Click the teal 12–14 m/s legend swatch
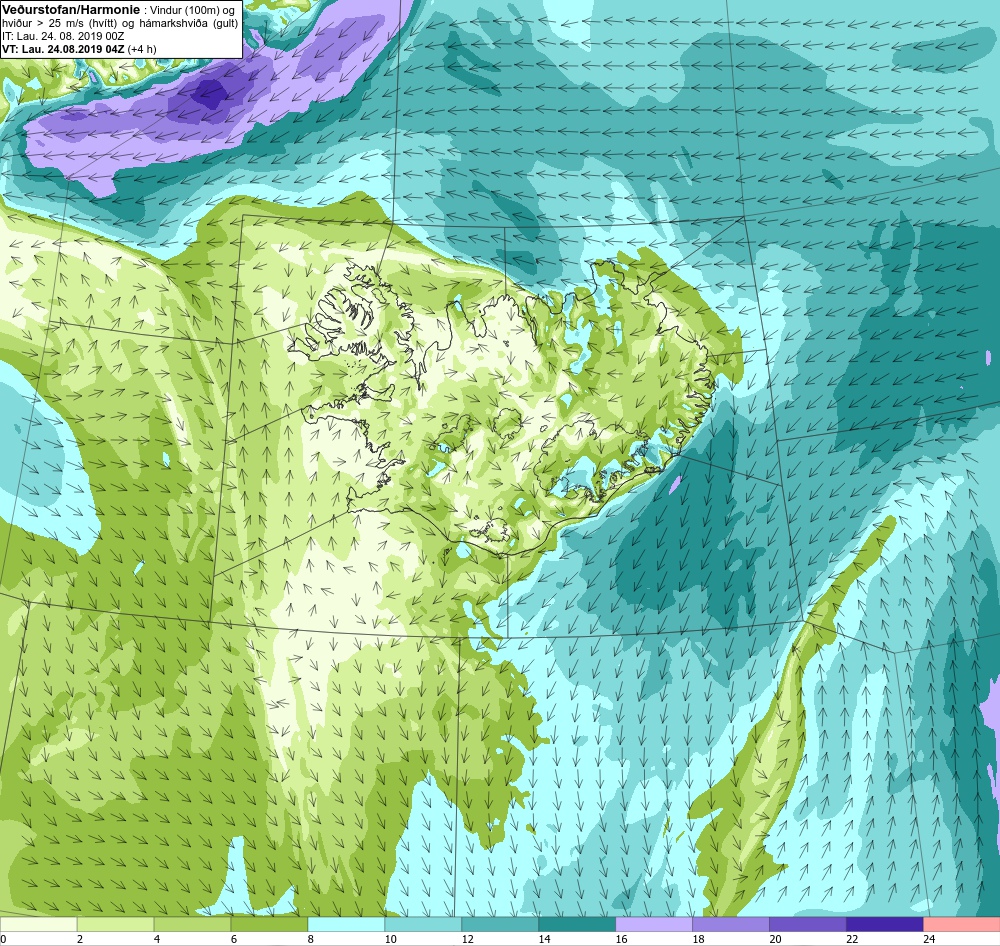The height and width of the screenshot is (946, 1000). point(500,924)
